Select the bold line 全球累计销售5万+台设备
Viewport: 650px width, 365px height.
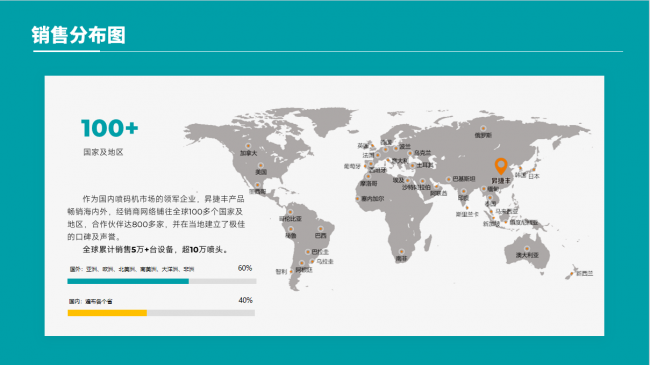[x=128, y=250]
